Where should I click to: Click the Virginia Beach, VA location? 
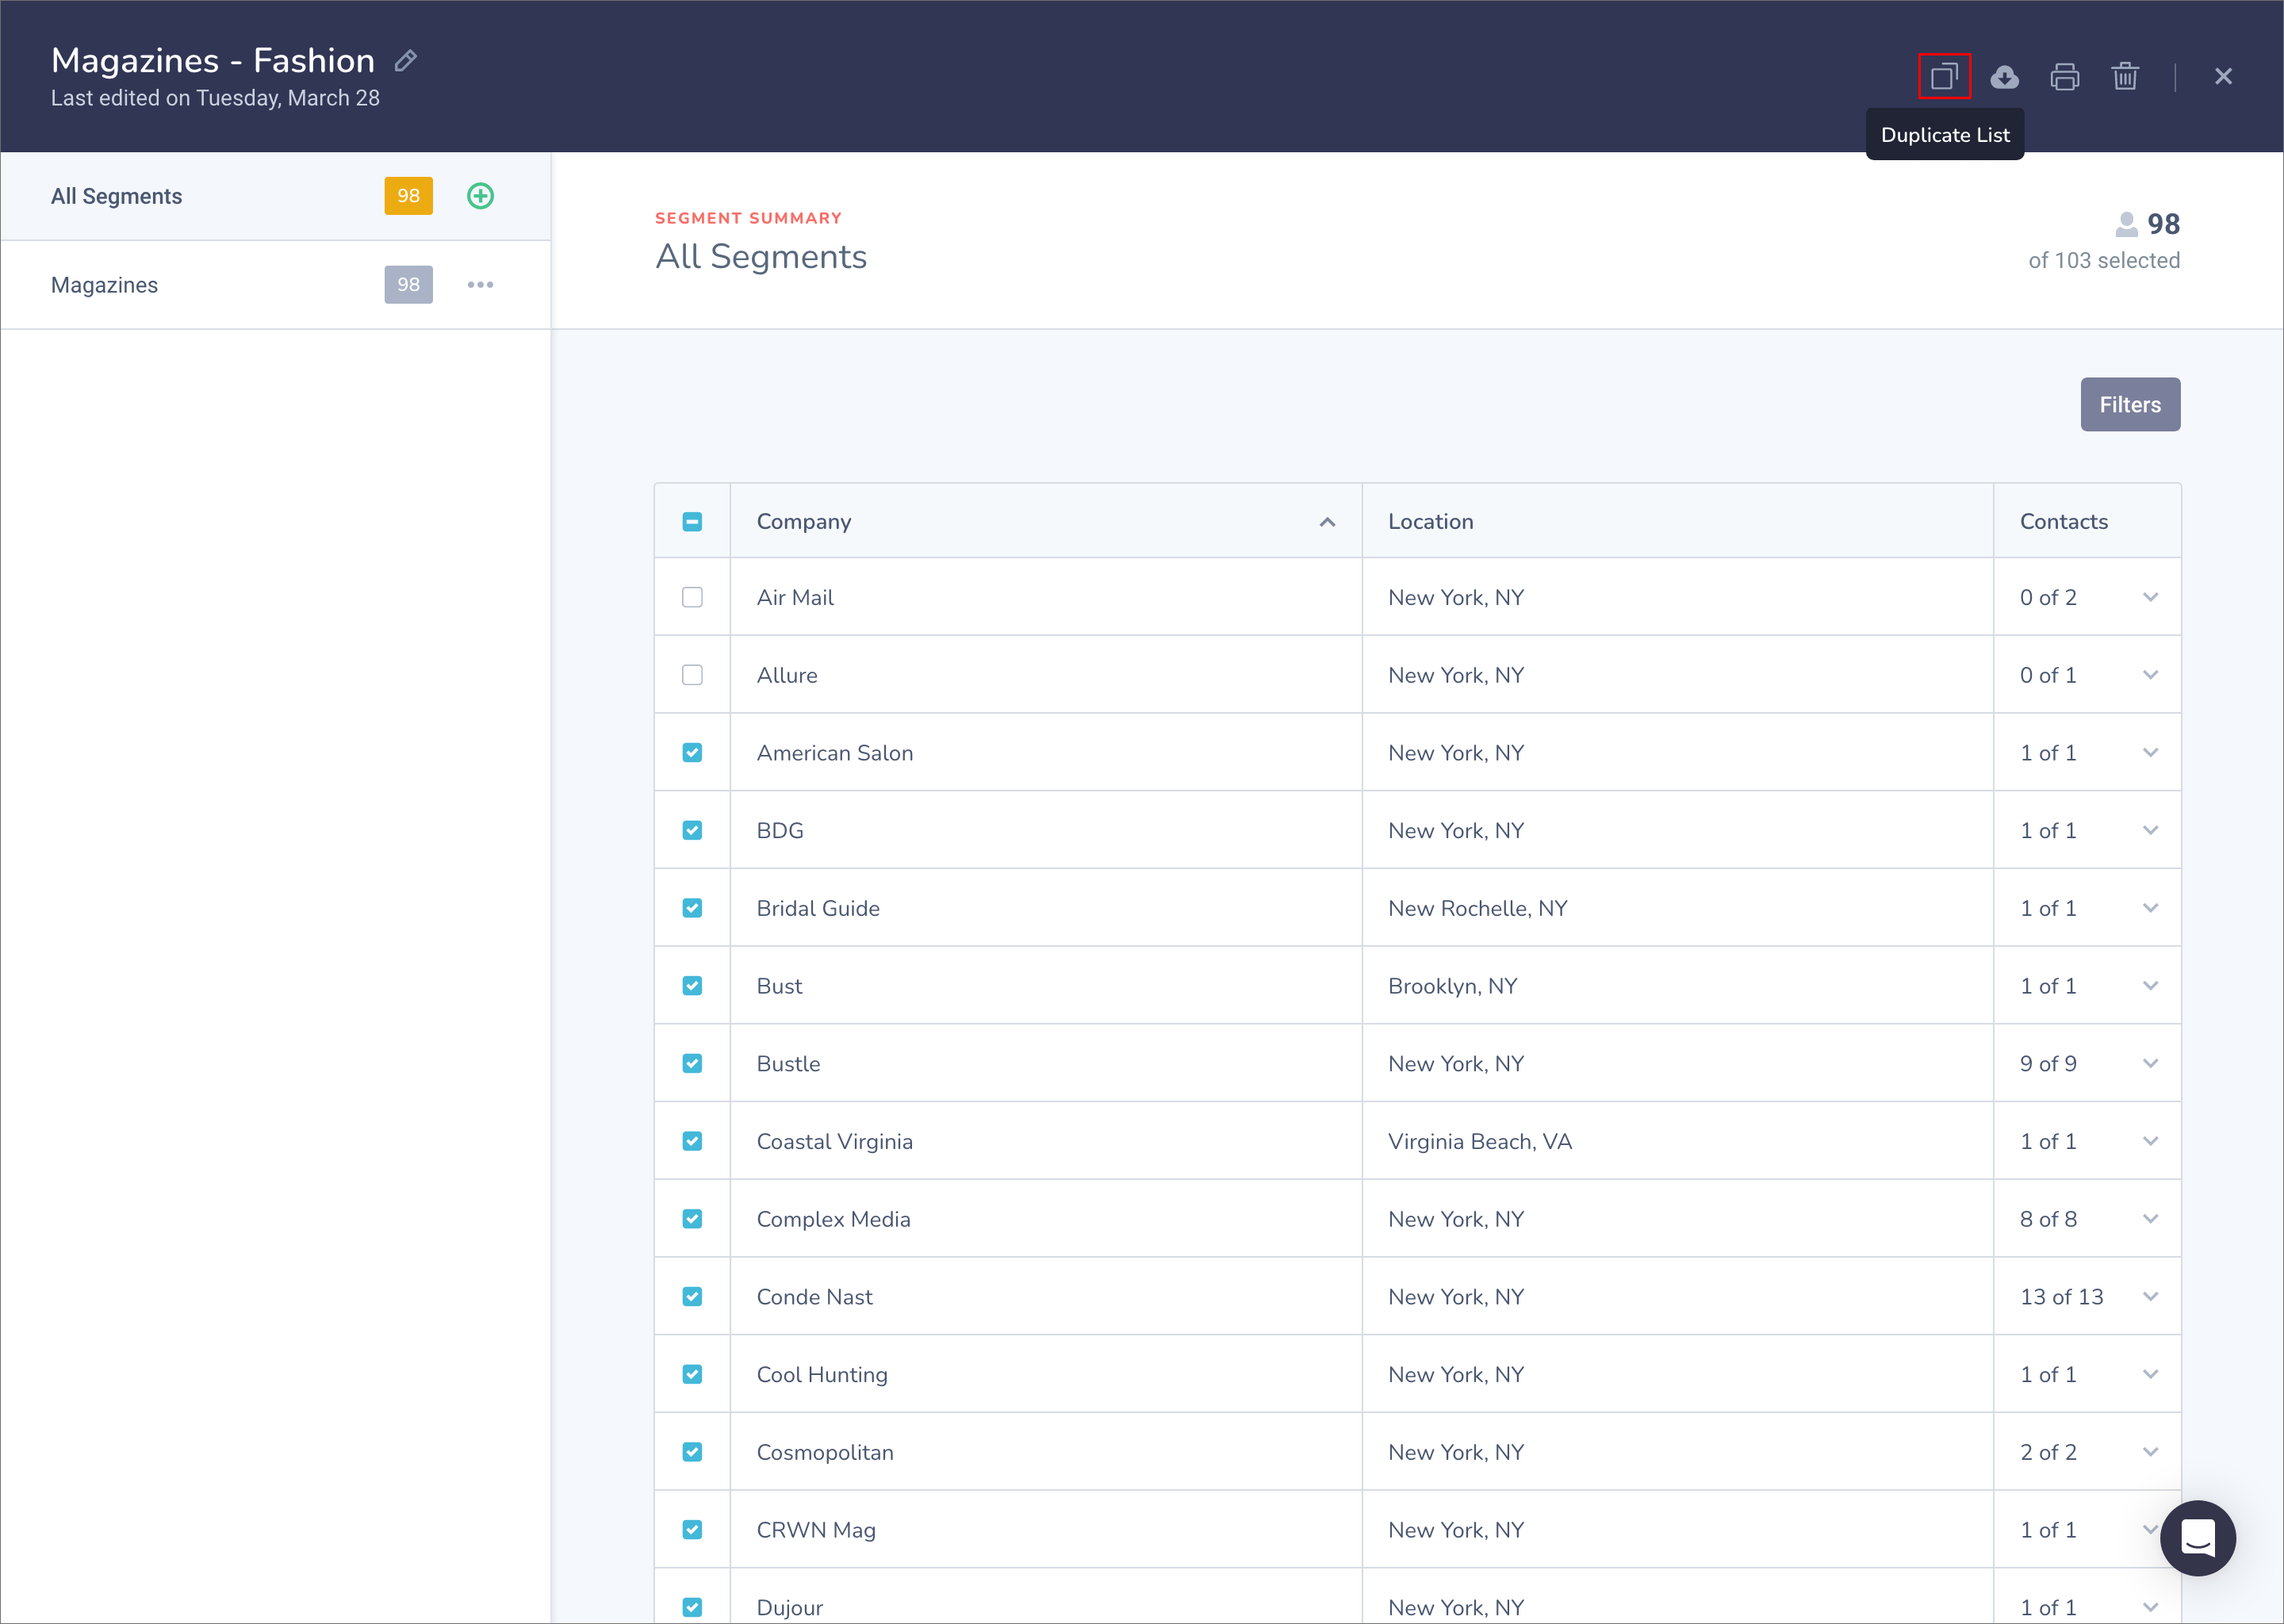click(1480, 1142)
